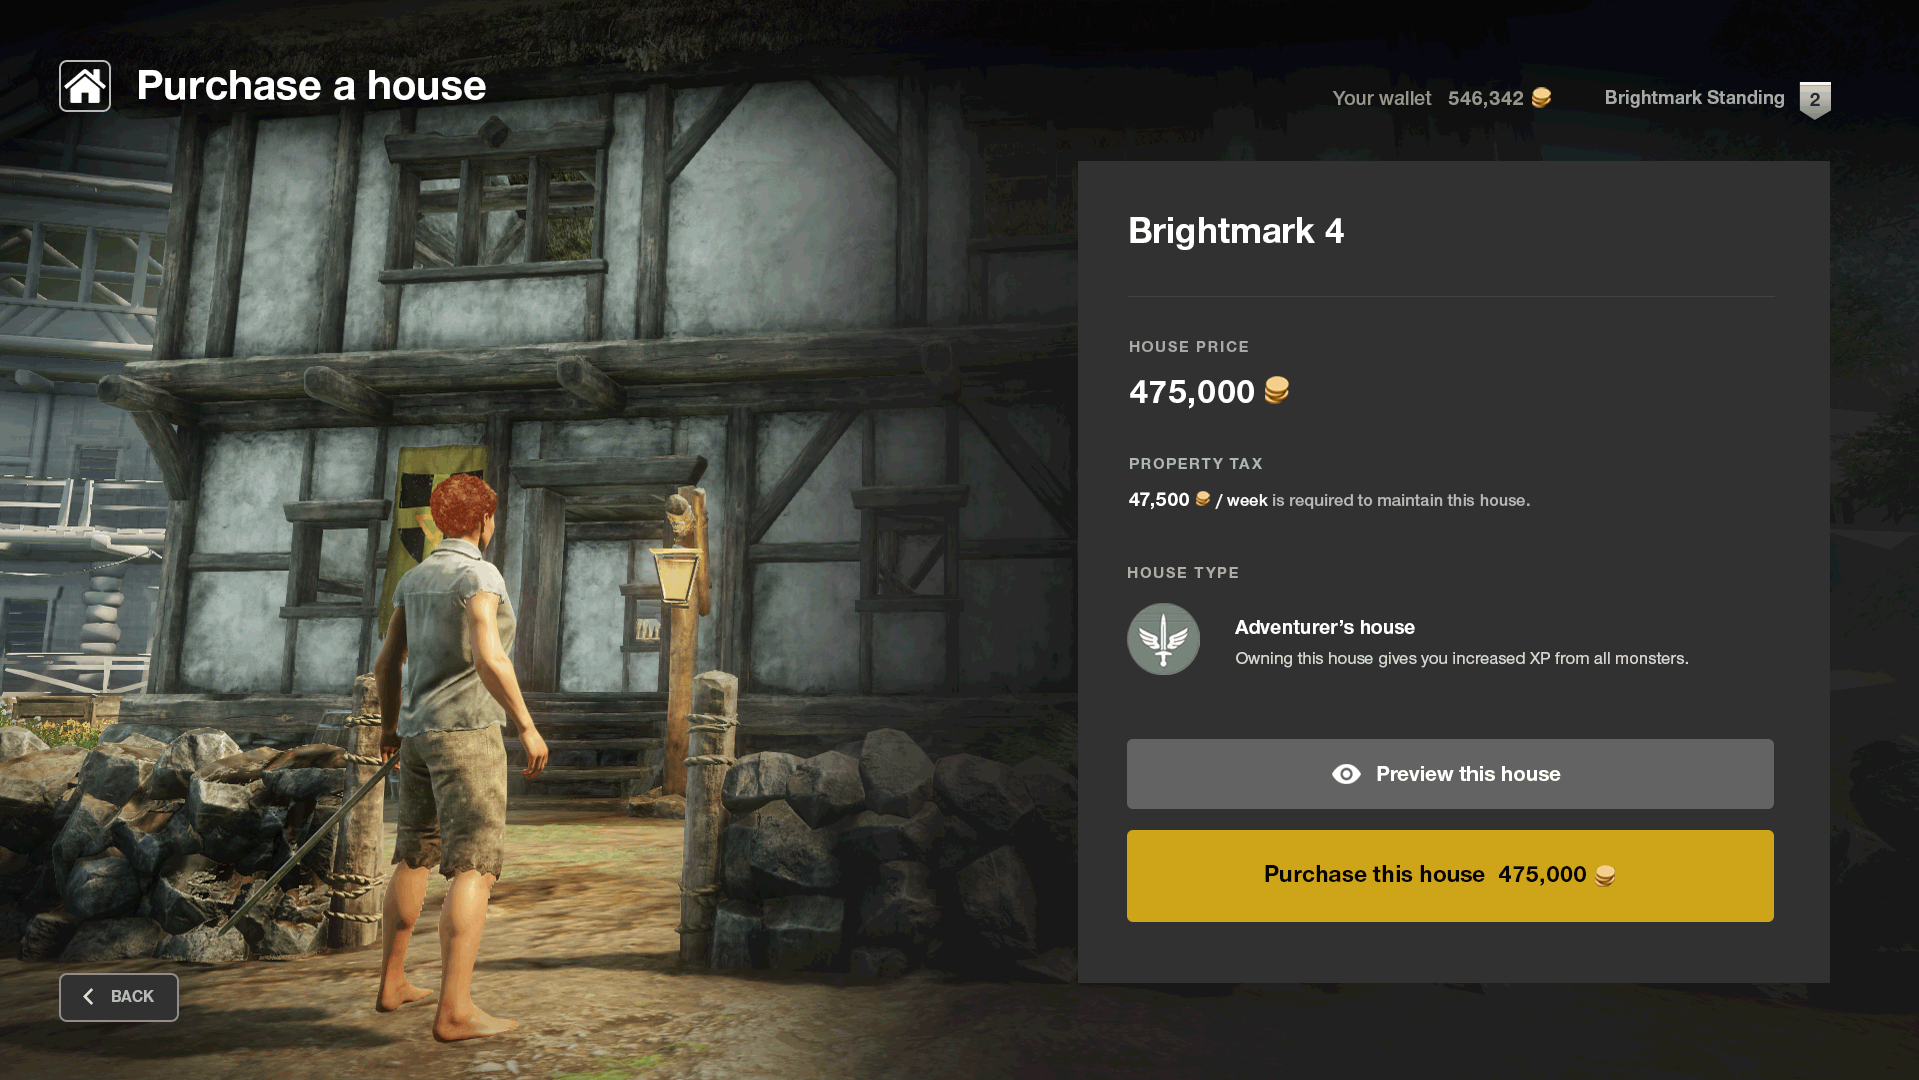The height and width of the screenshot is (1080, 1919).
Task: Click the Brightmark 4 house title
Action: (1236, 231)
